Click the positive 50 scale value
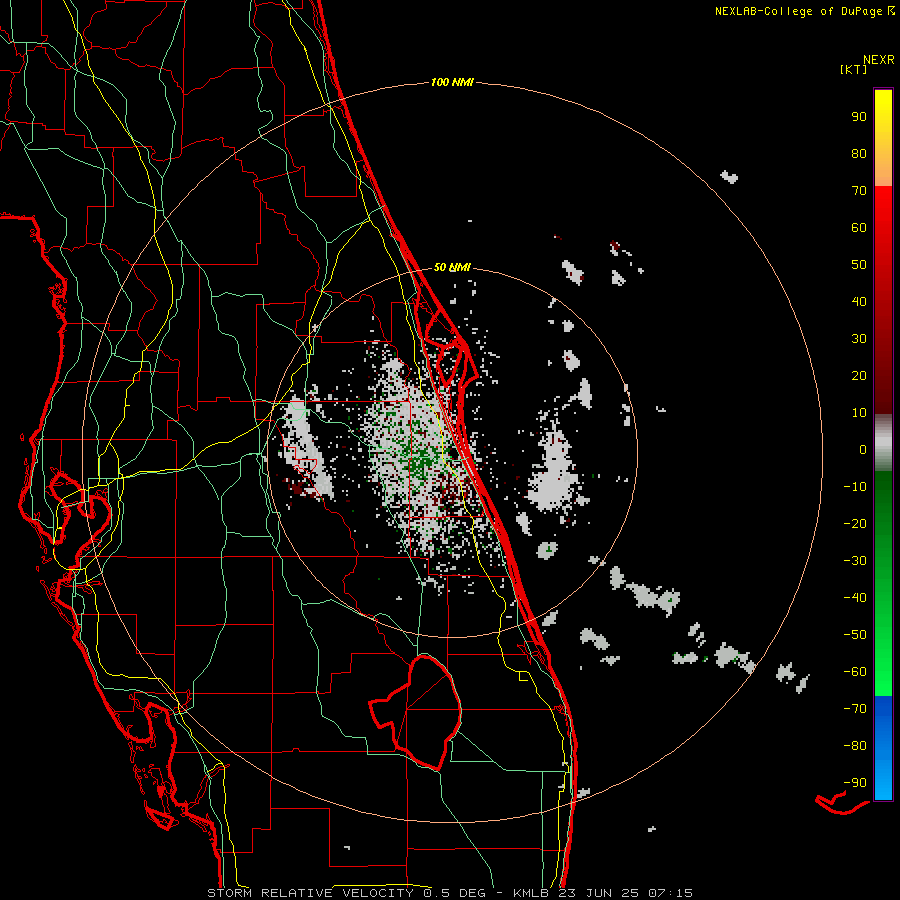The width and height of the screenshot is (900, 900). (x=859, y=265)
